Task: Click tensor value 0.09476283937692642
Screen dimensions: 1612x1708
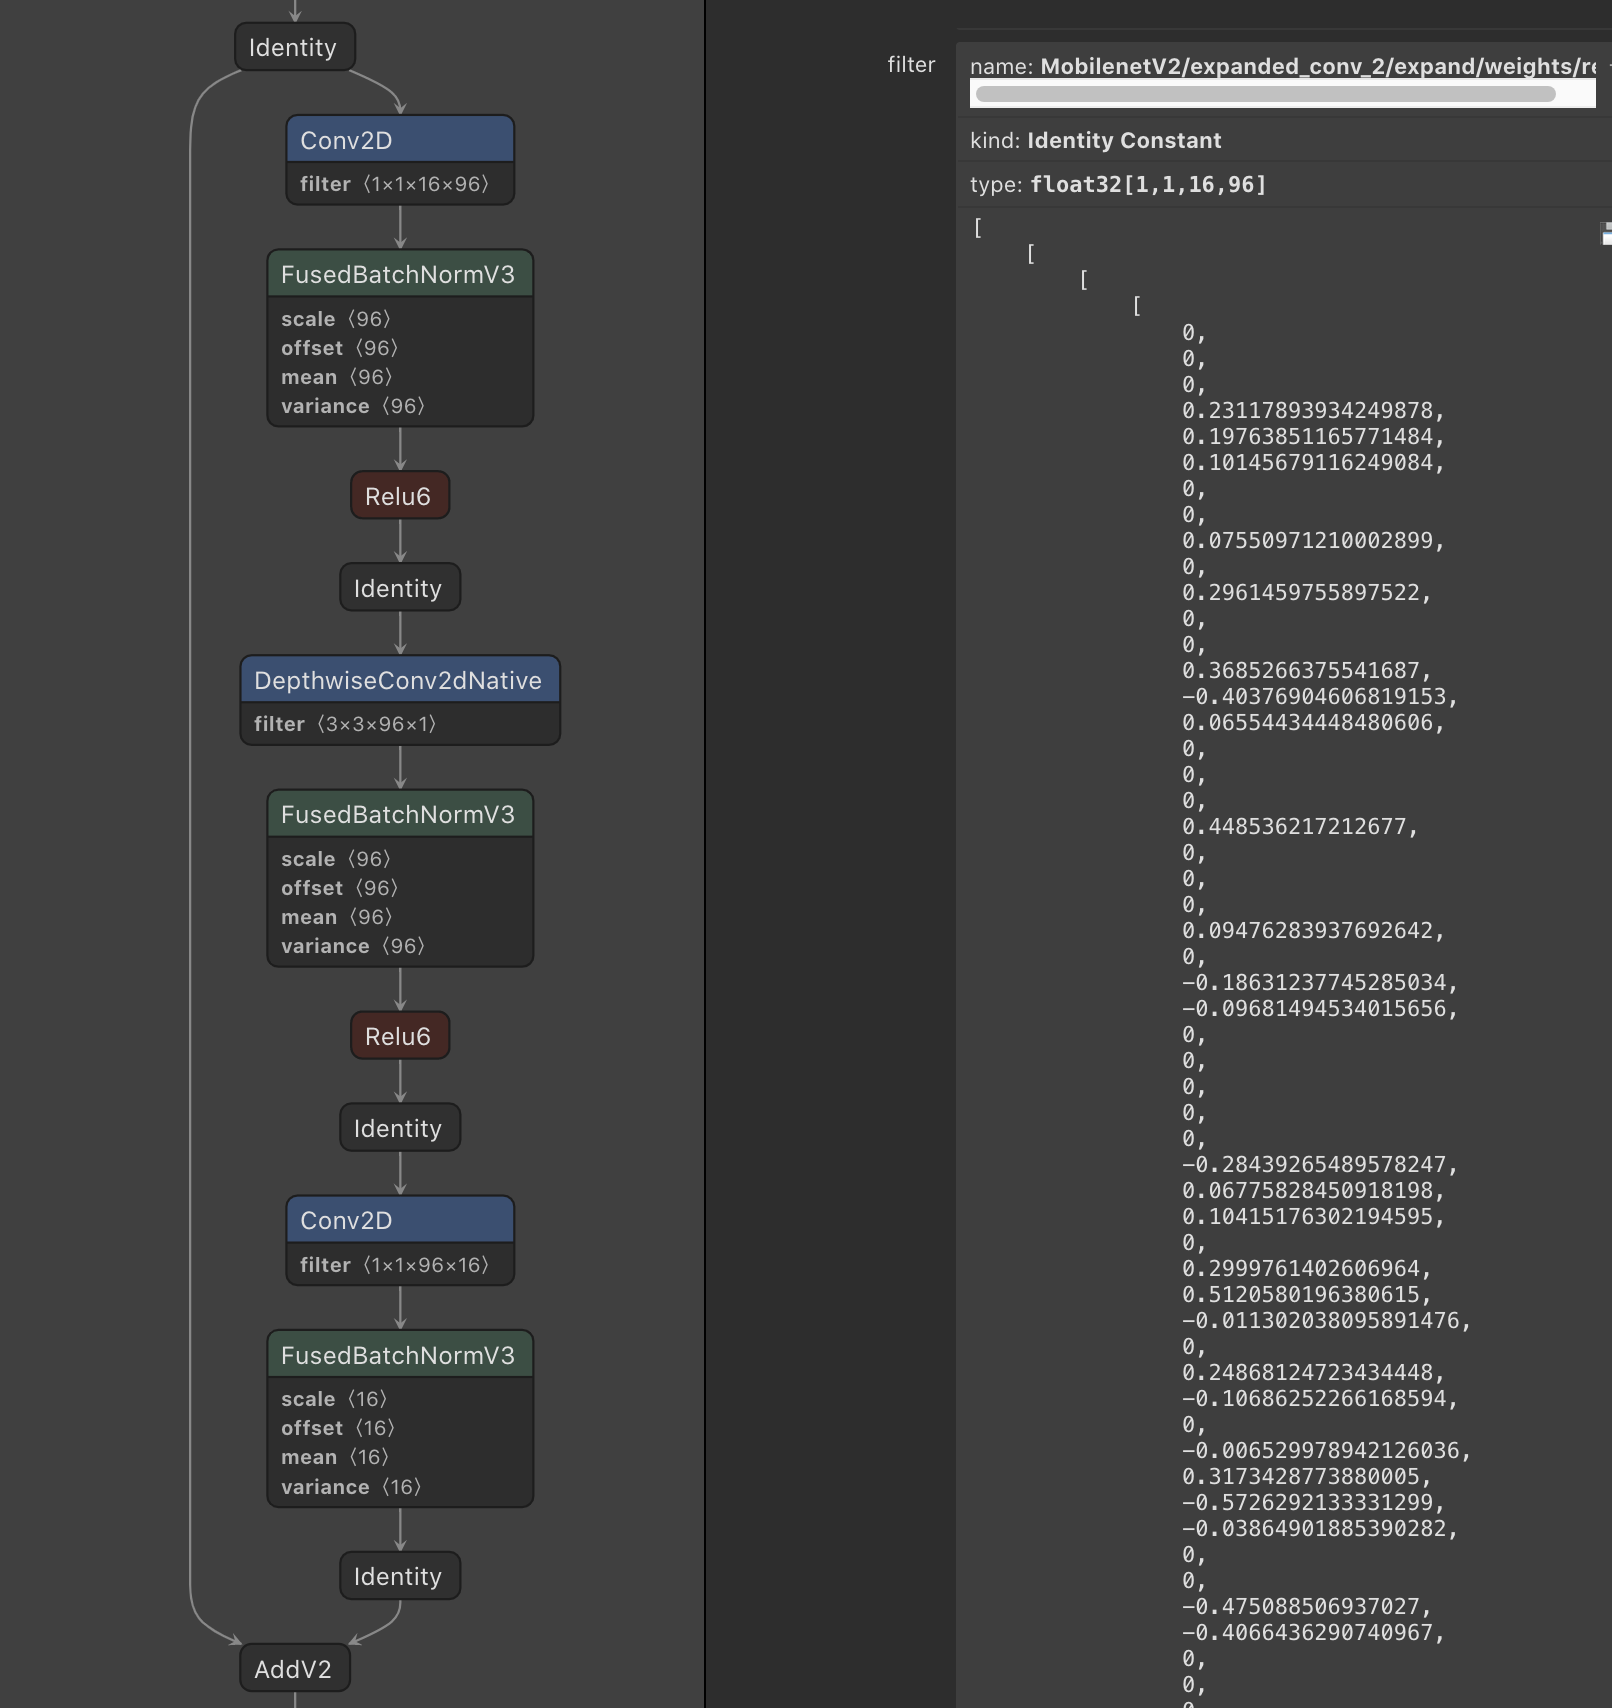Action: (1313, 930)
